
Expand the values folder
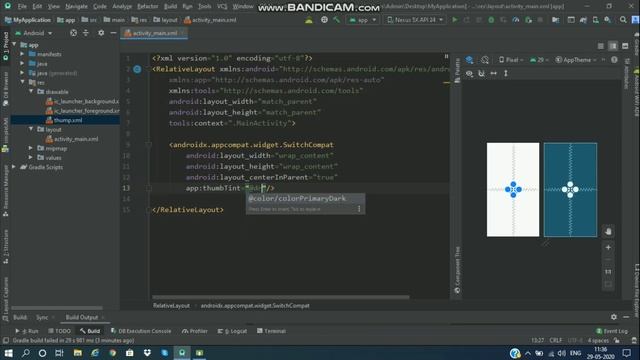31,158
